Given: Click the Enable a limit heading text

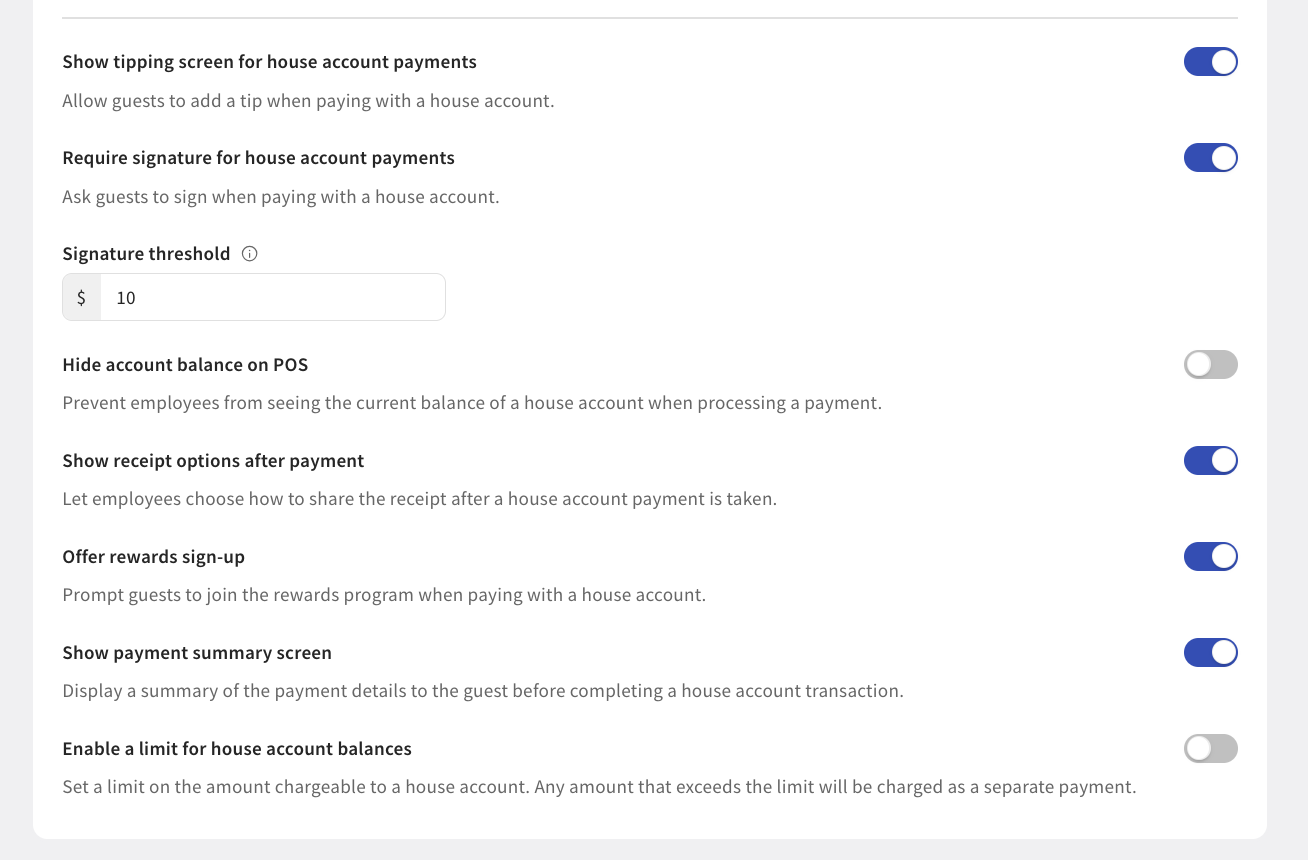Looking at the screenshot, I should coord(237,749).
